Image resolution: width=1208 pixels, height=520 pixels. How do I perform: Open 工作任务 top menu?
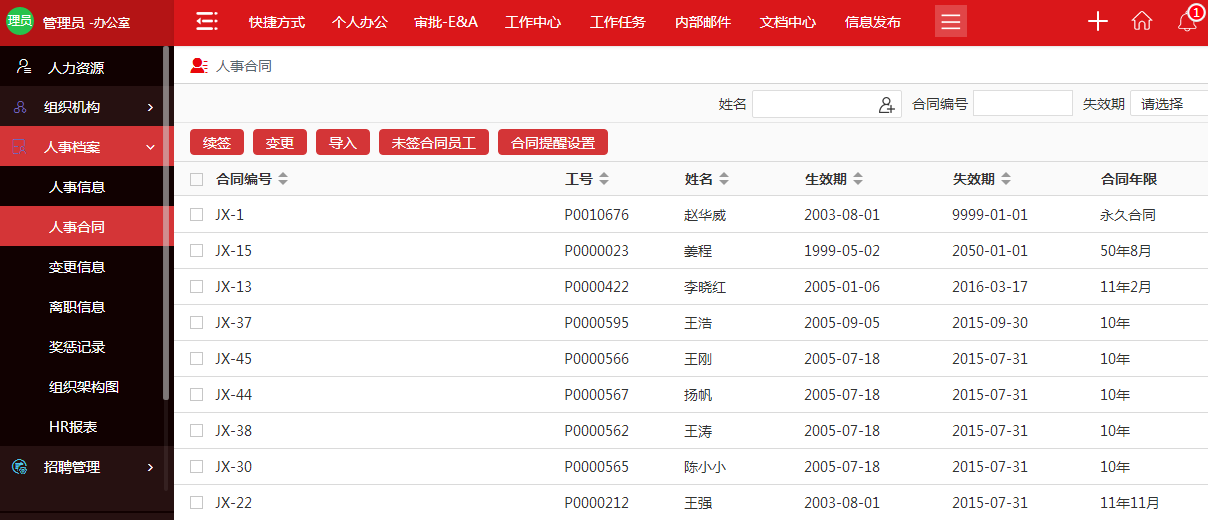(x=618, y=22)
